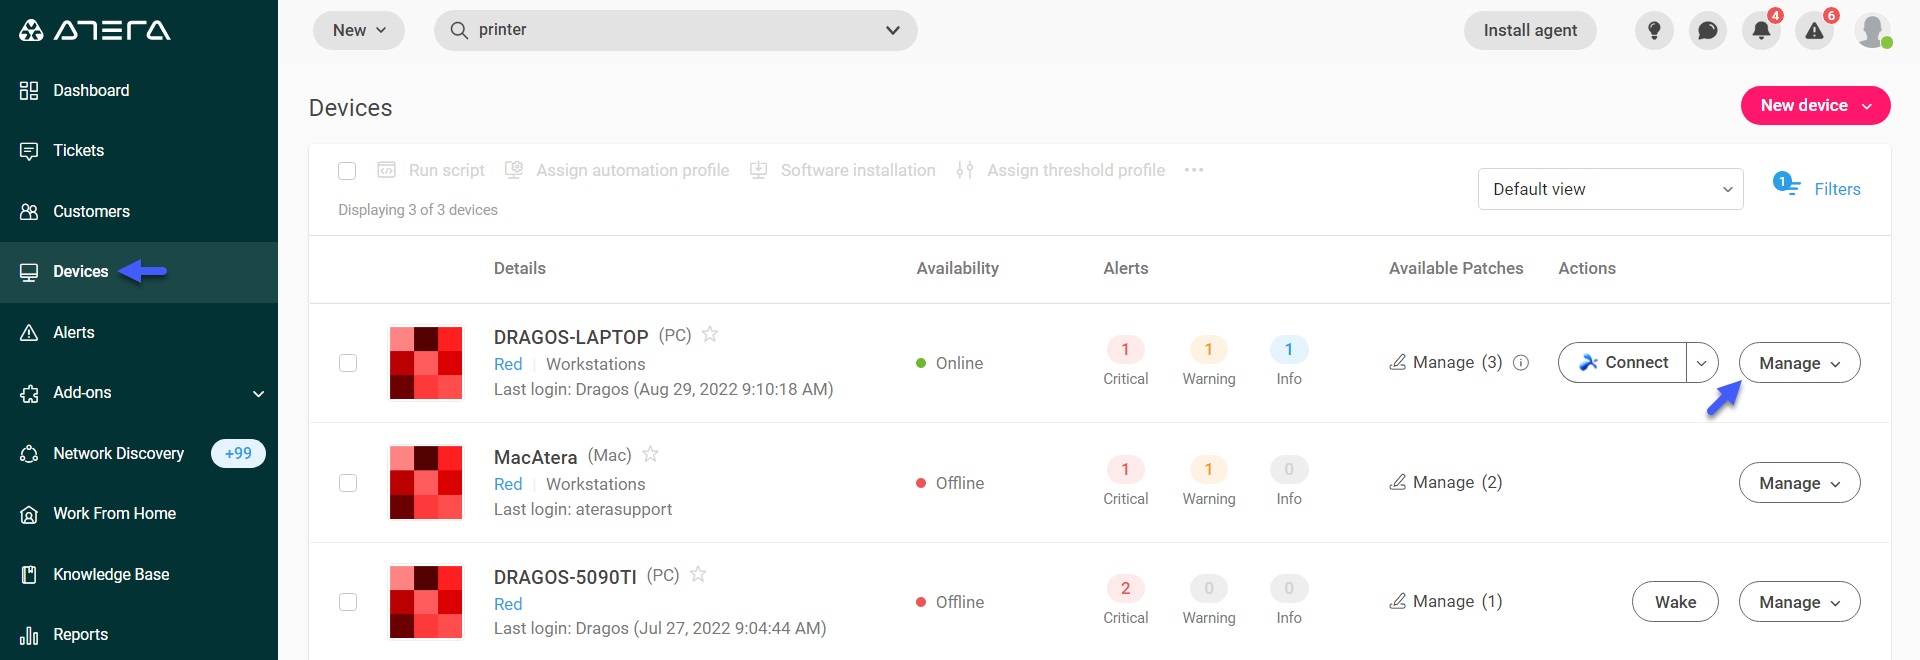Open the Red customer link for DRAGOS-5090TI
This screenshot has width=1920, height=660.
tap(508, 604)
